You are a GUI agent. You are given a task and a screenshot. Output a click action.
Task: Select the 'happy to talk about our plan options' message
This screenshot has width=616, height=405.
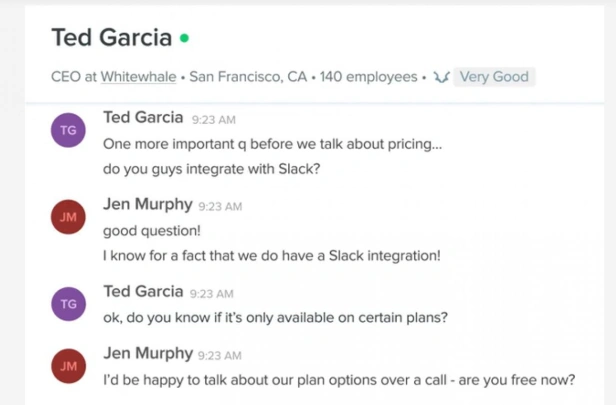339,380
